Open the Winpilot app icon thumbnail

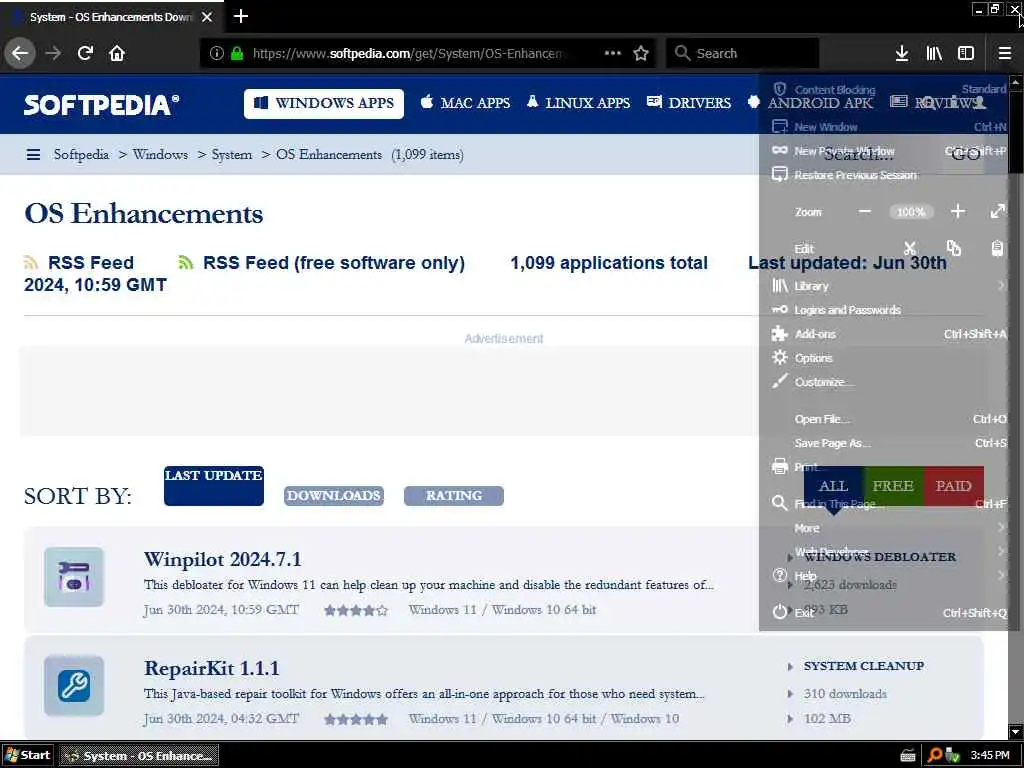74,577
